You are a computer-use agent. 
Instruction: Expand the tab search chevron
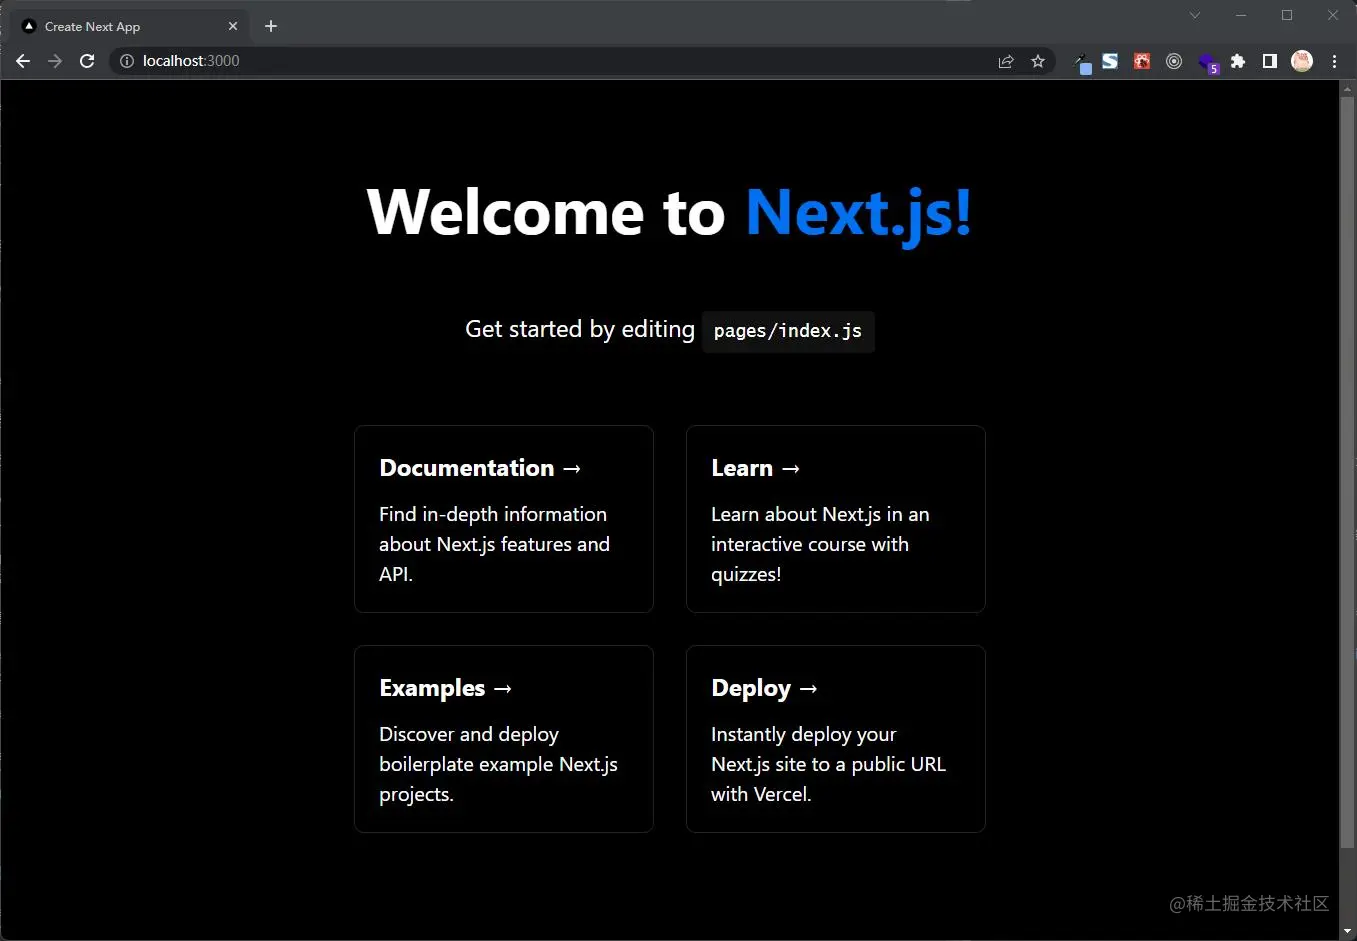coord(1194,15)
